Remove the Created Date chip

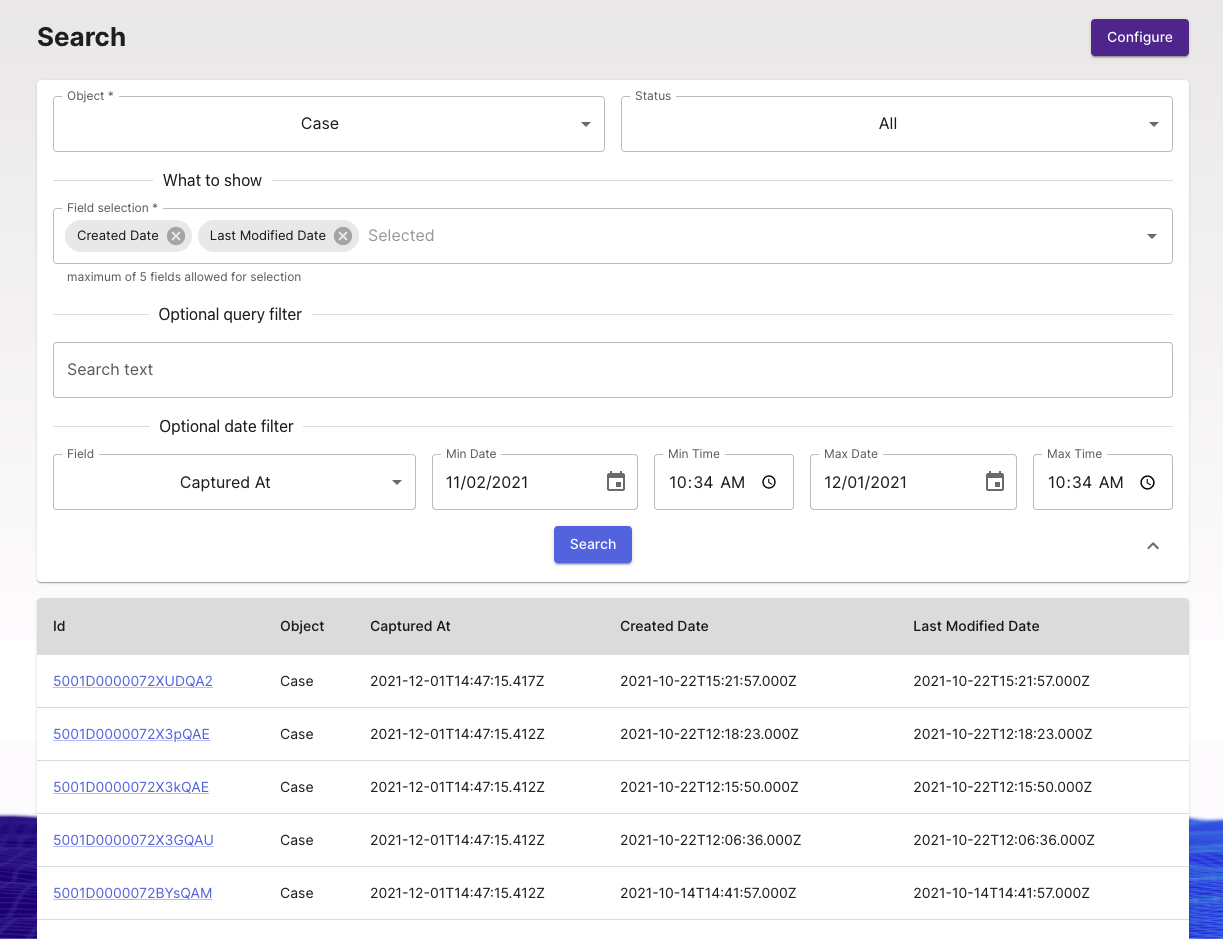pyautogui.click(x=176, y=236)
